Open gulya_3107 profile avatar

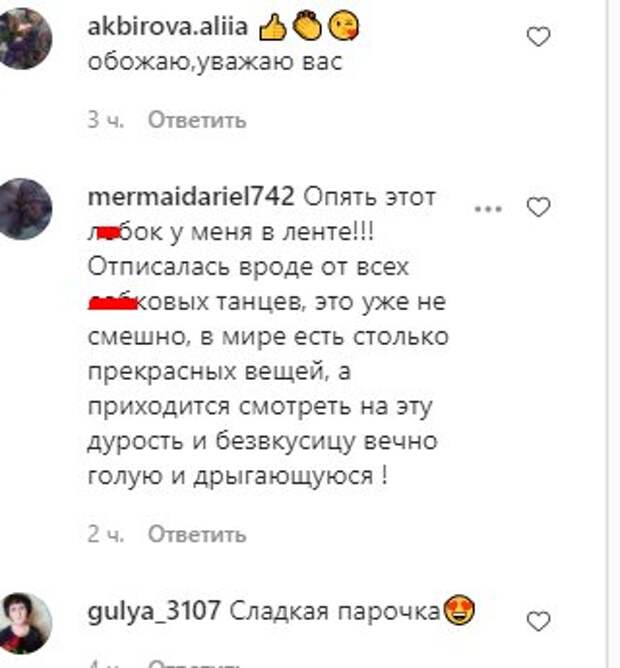point(24,623)
